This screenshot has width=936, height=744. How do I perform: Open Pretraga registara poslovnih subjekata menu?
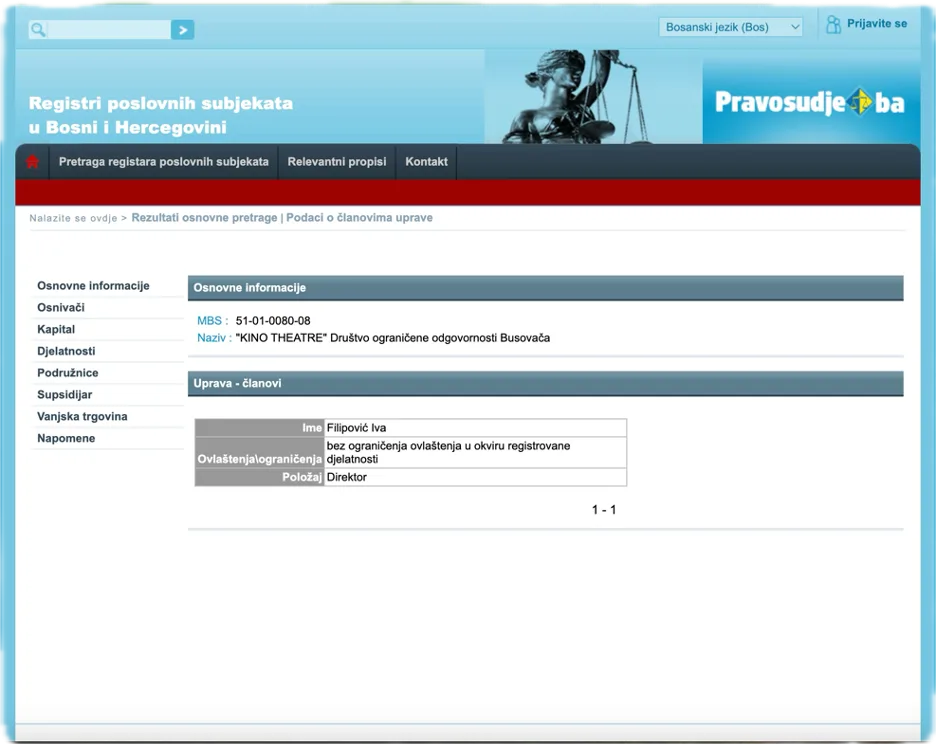[x=163, y=162]
